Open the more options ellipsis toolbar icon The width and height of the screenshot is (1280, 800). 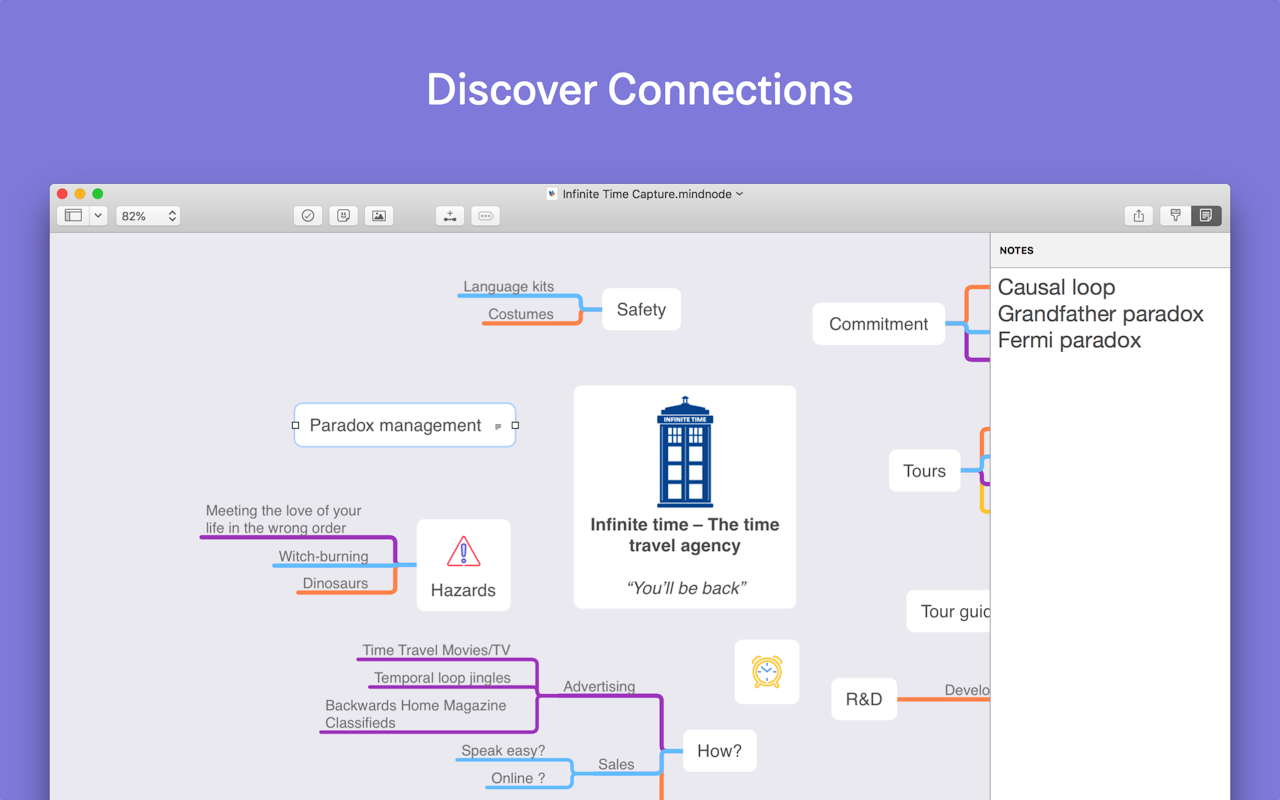(485, 215)
